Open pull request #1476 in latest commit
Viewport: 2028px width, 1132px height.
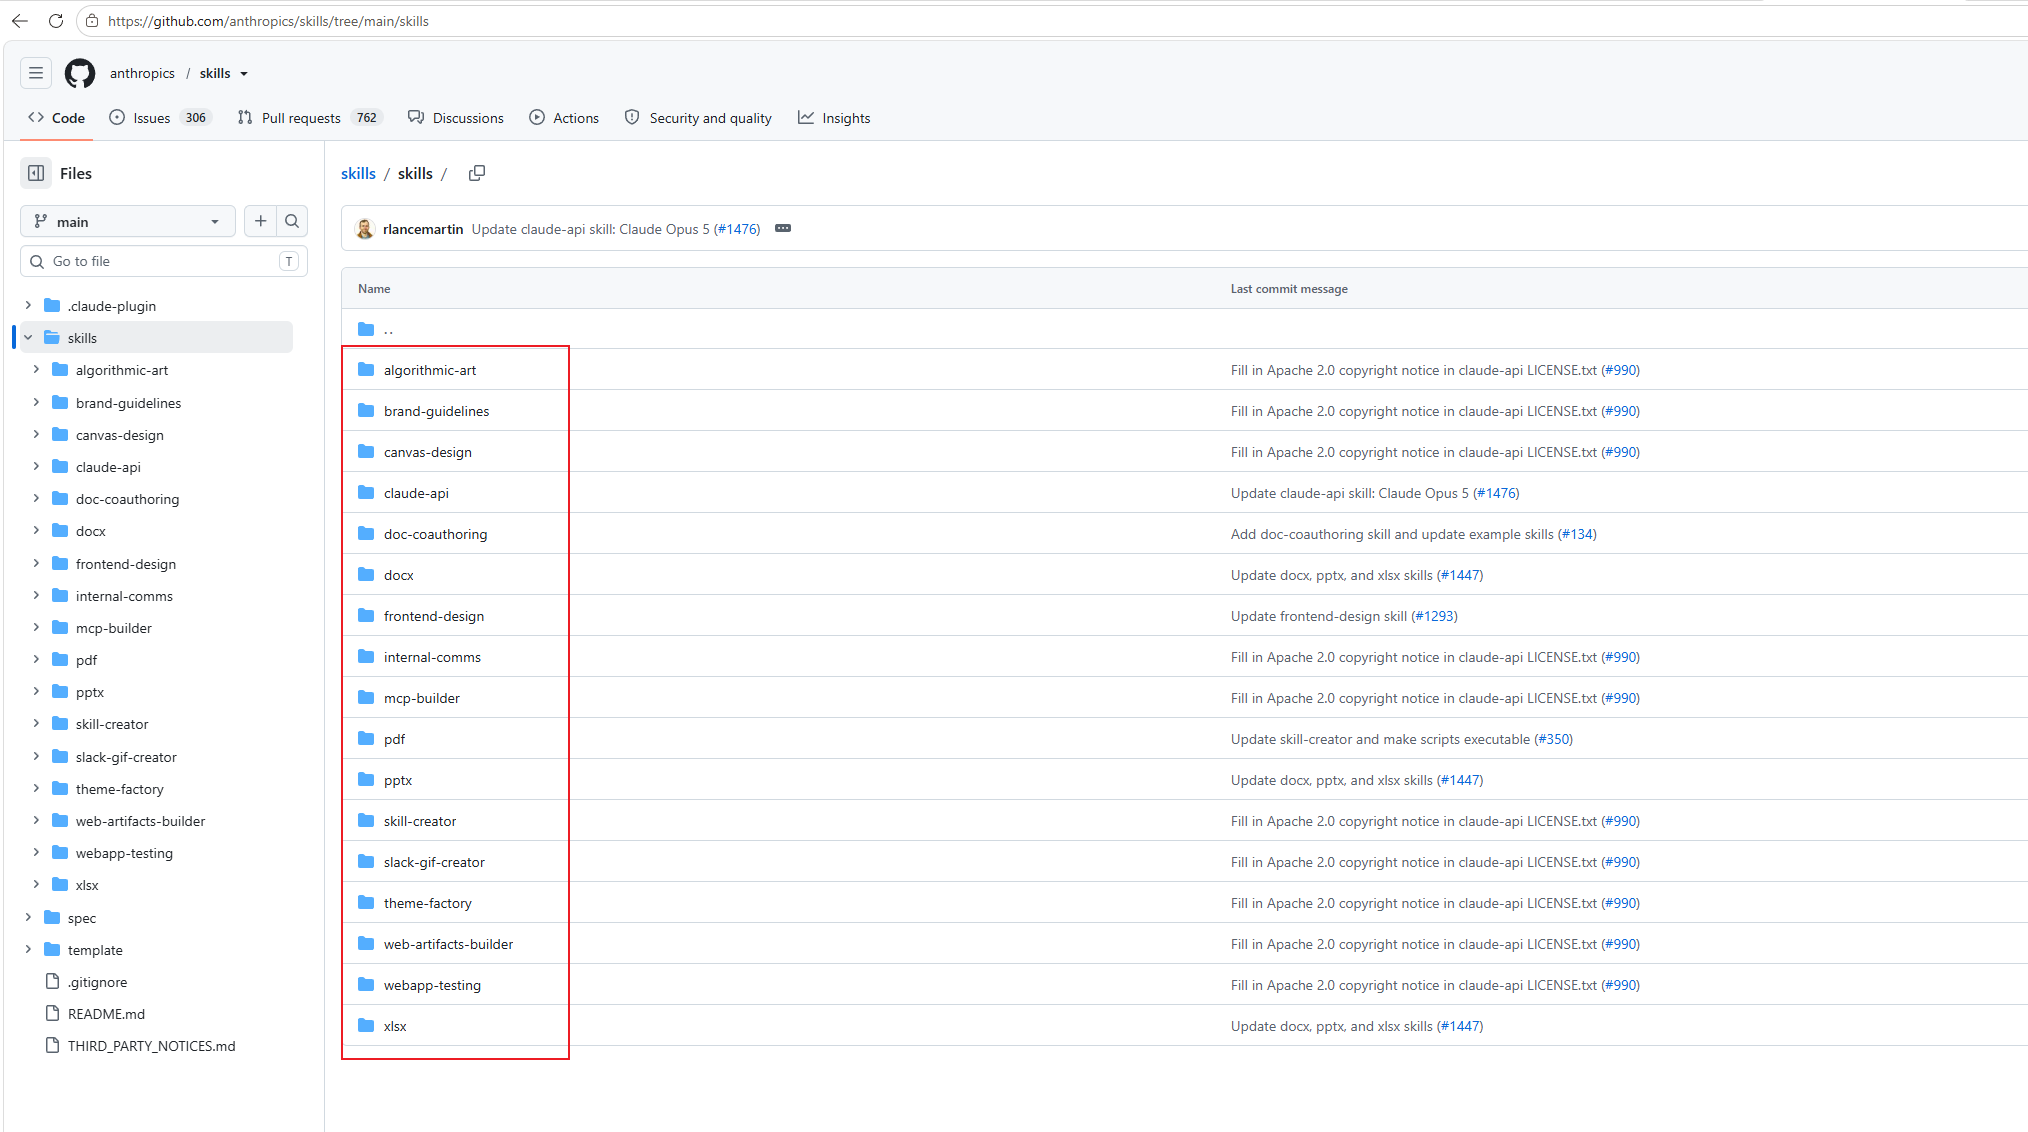click(738, 229)
